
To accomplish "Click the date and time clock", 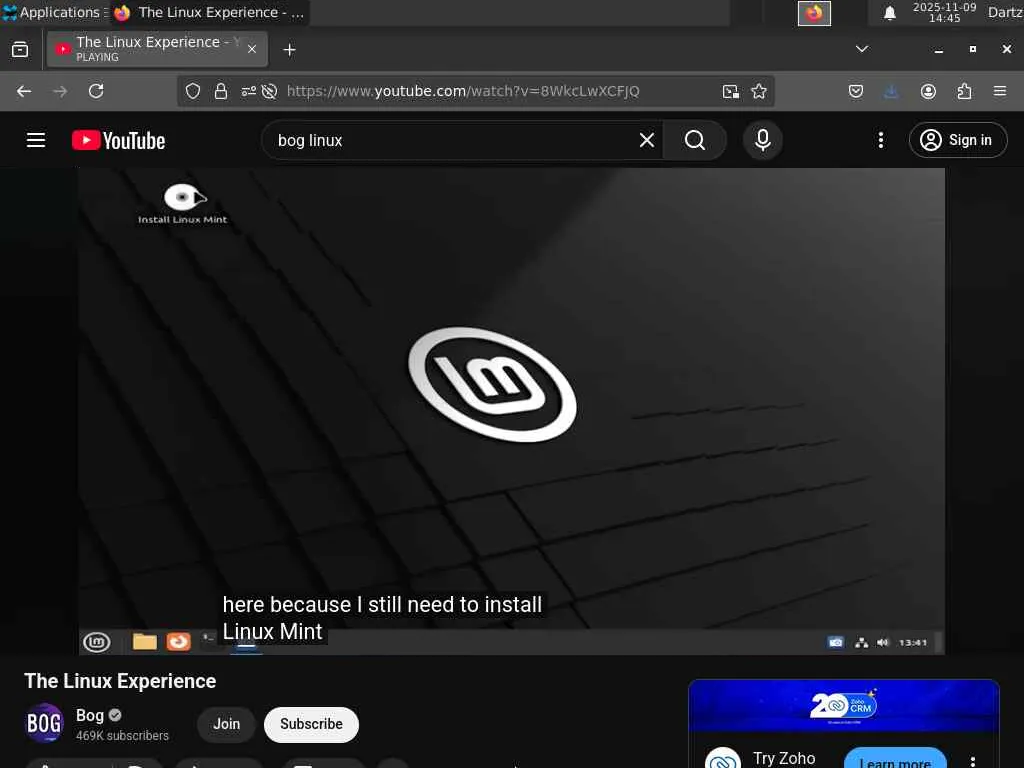I will (944, 12).
